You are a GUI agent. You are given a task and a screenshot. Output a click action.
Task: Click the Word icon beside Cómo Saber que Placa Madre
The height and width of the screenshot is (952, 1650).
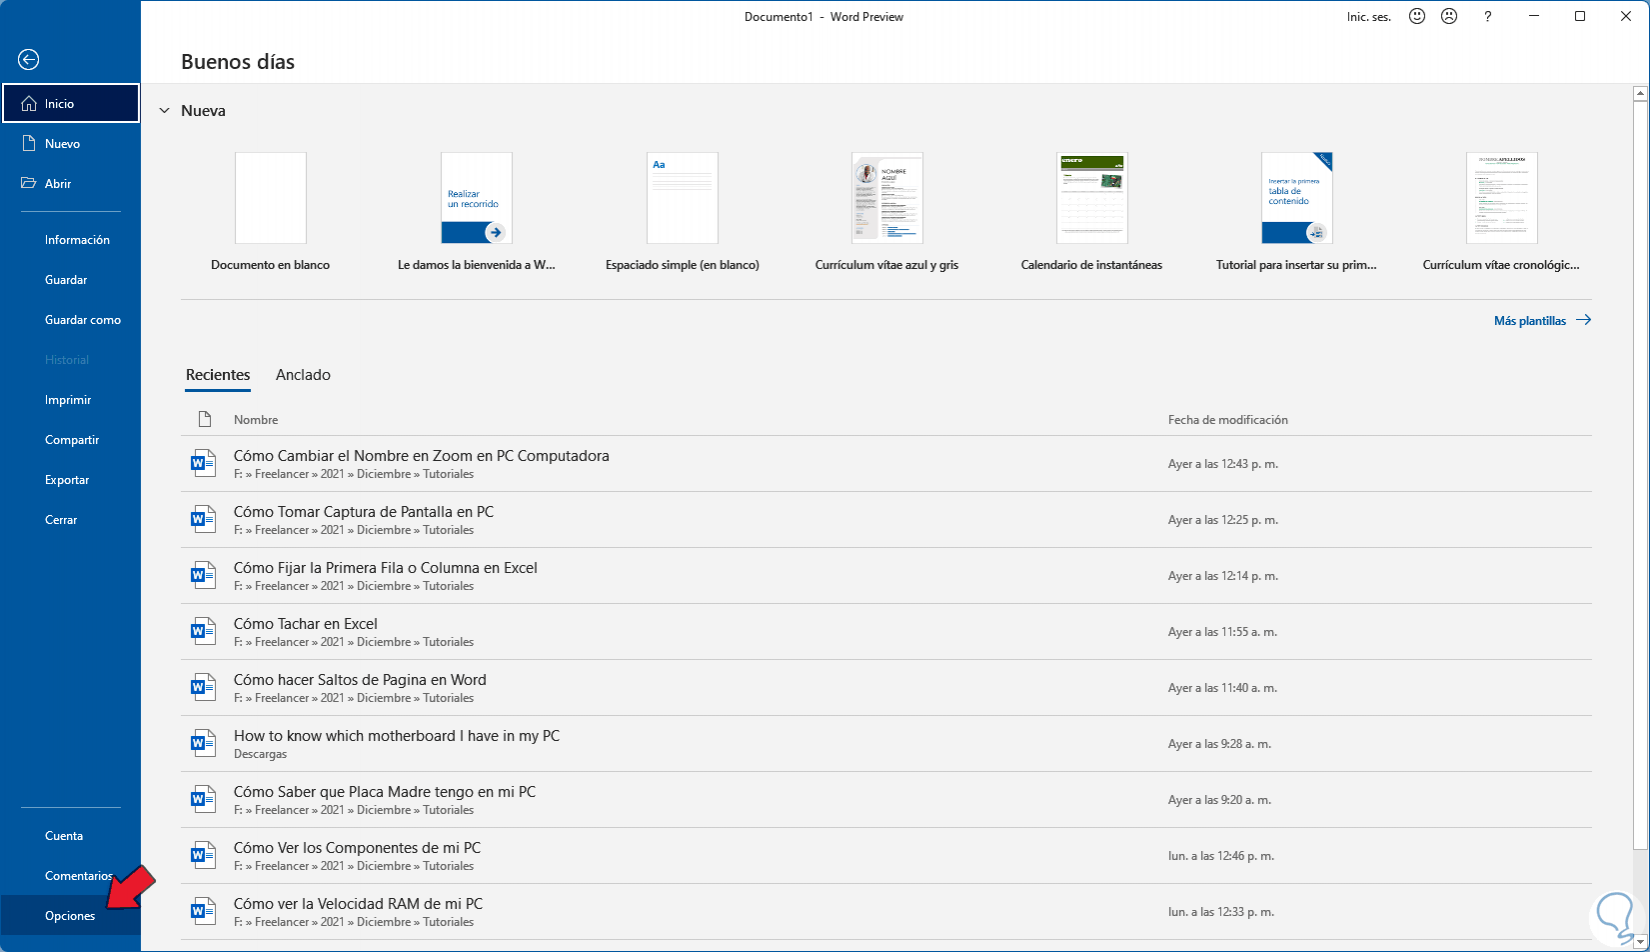[x=203, y=799]
